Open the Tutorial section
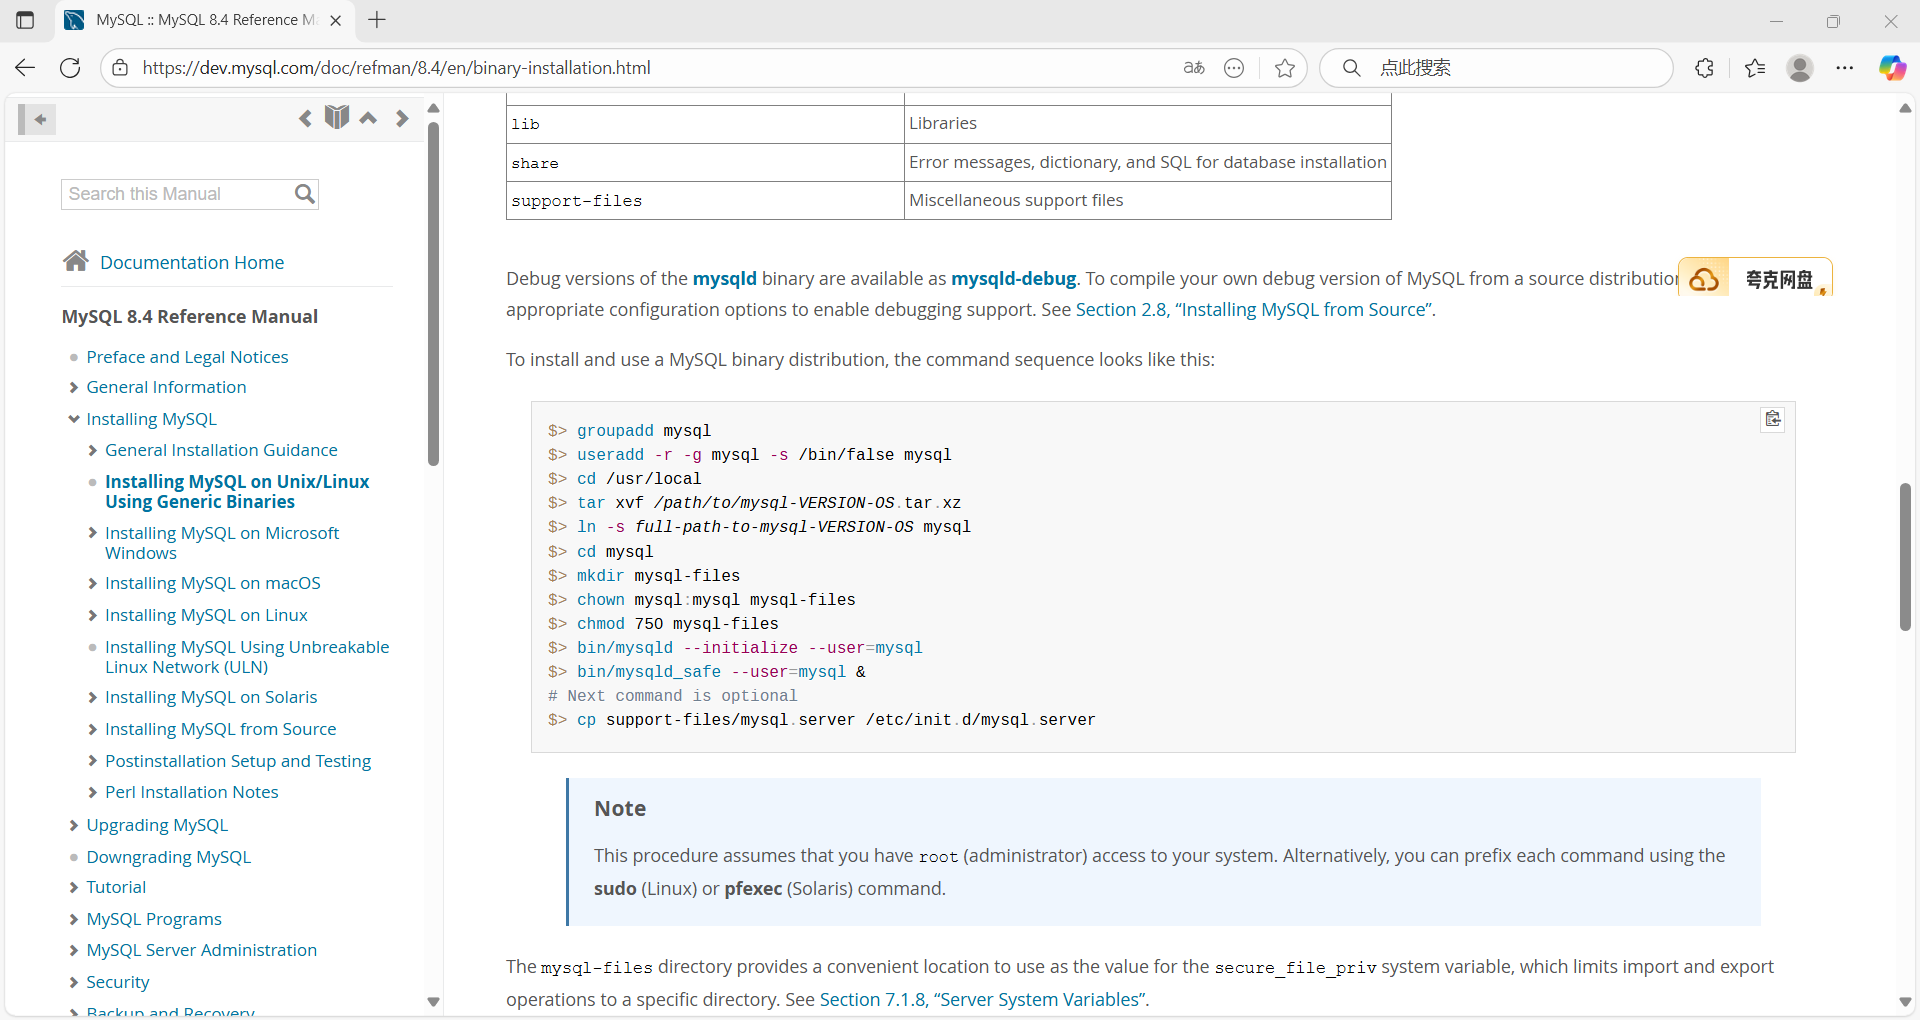 click(x=116, y=887)
